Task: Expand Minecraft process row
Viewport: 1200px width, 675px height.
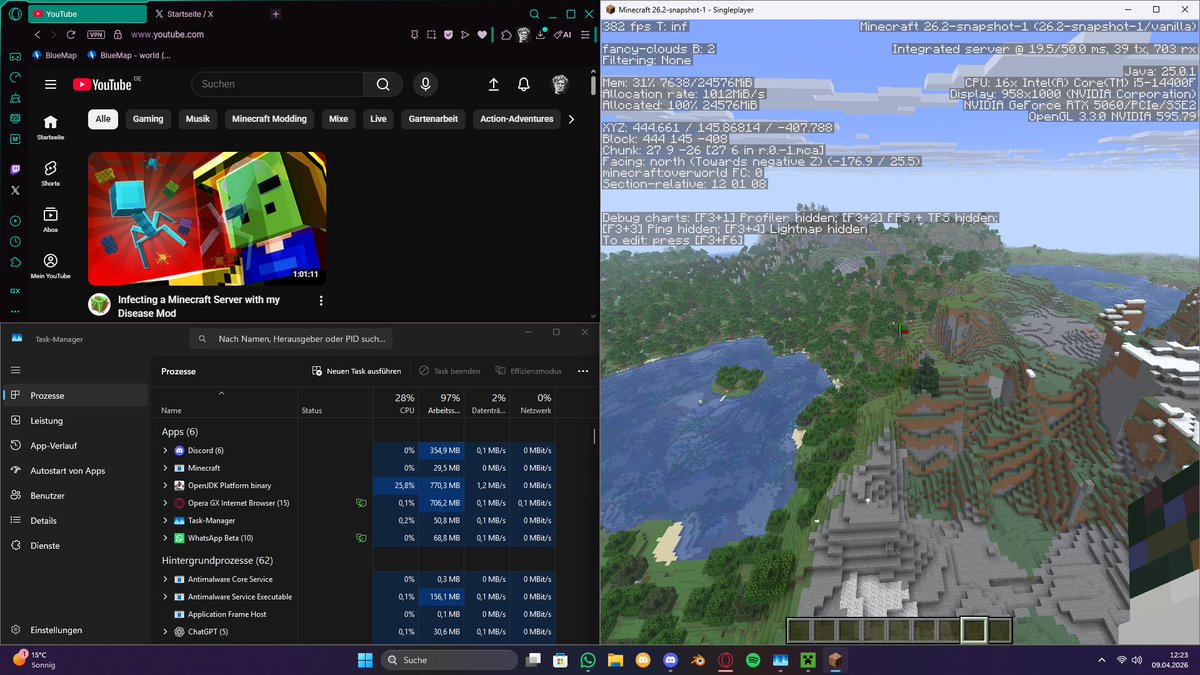Action: tap(166, 468)
